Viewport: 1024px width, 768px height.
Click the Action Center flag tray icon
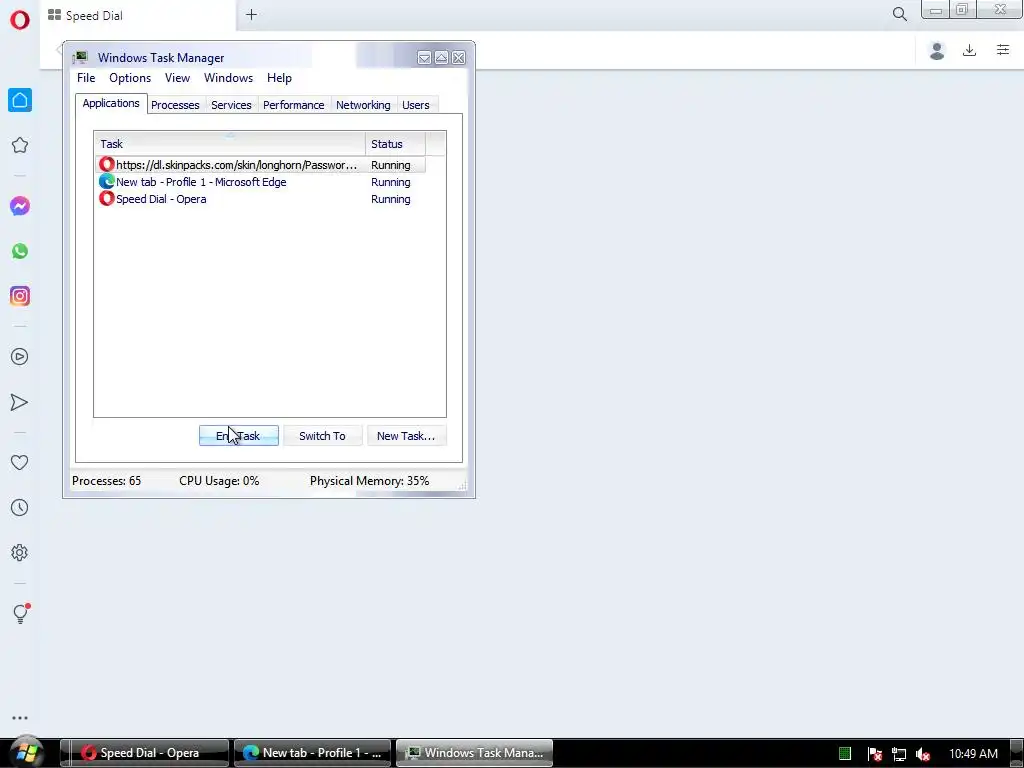875,754
